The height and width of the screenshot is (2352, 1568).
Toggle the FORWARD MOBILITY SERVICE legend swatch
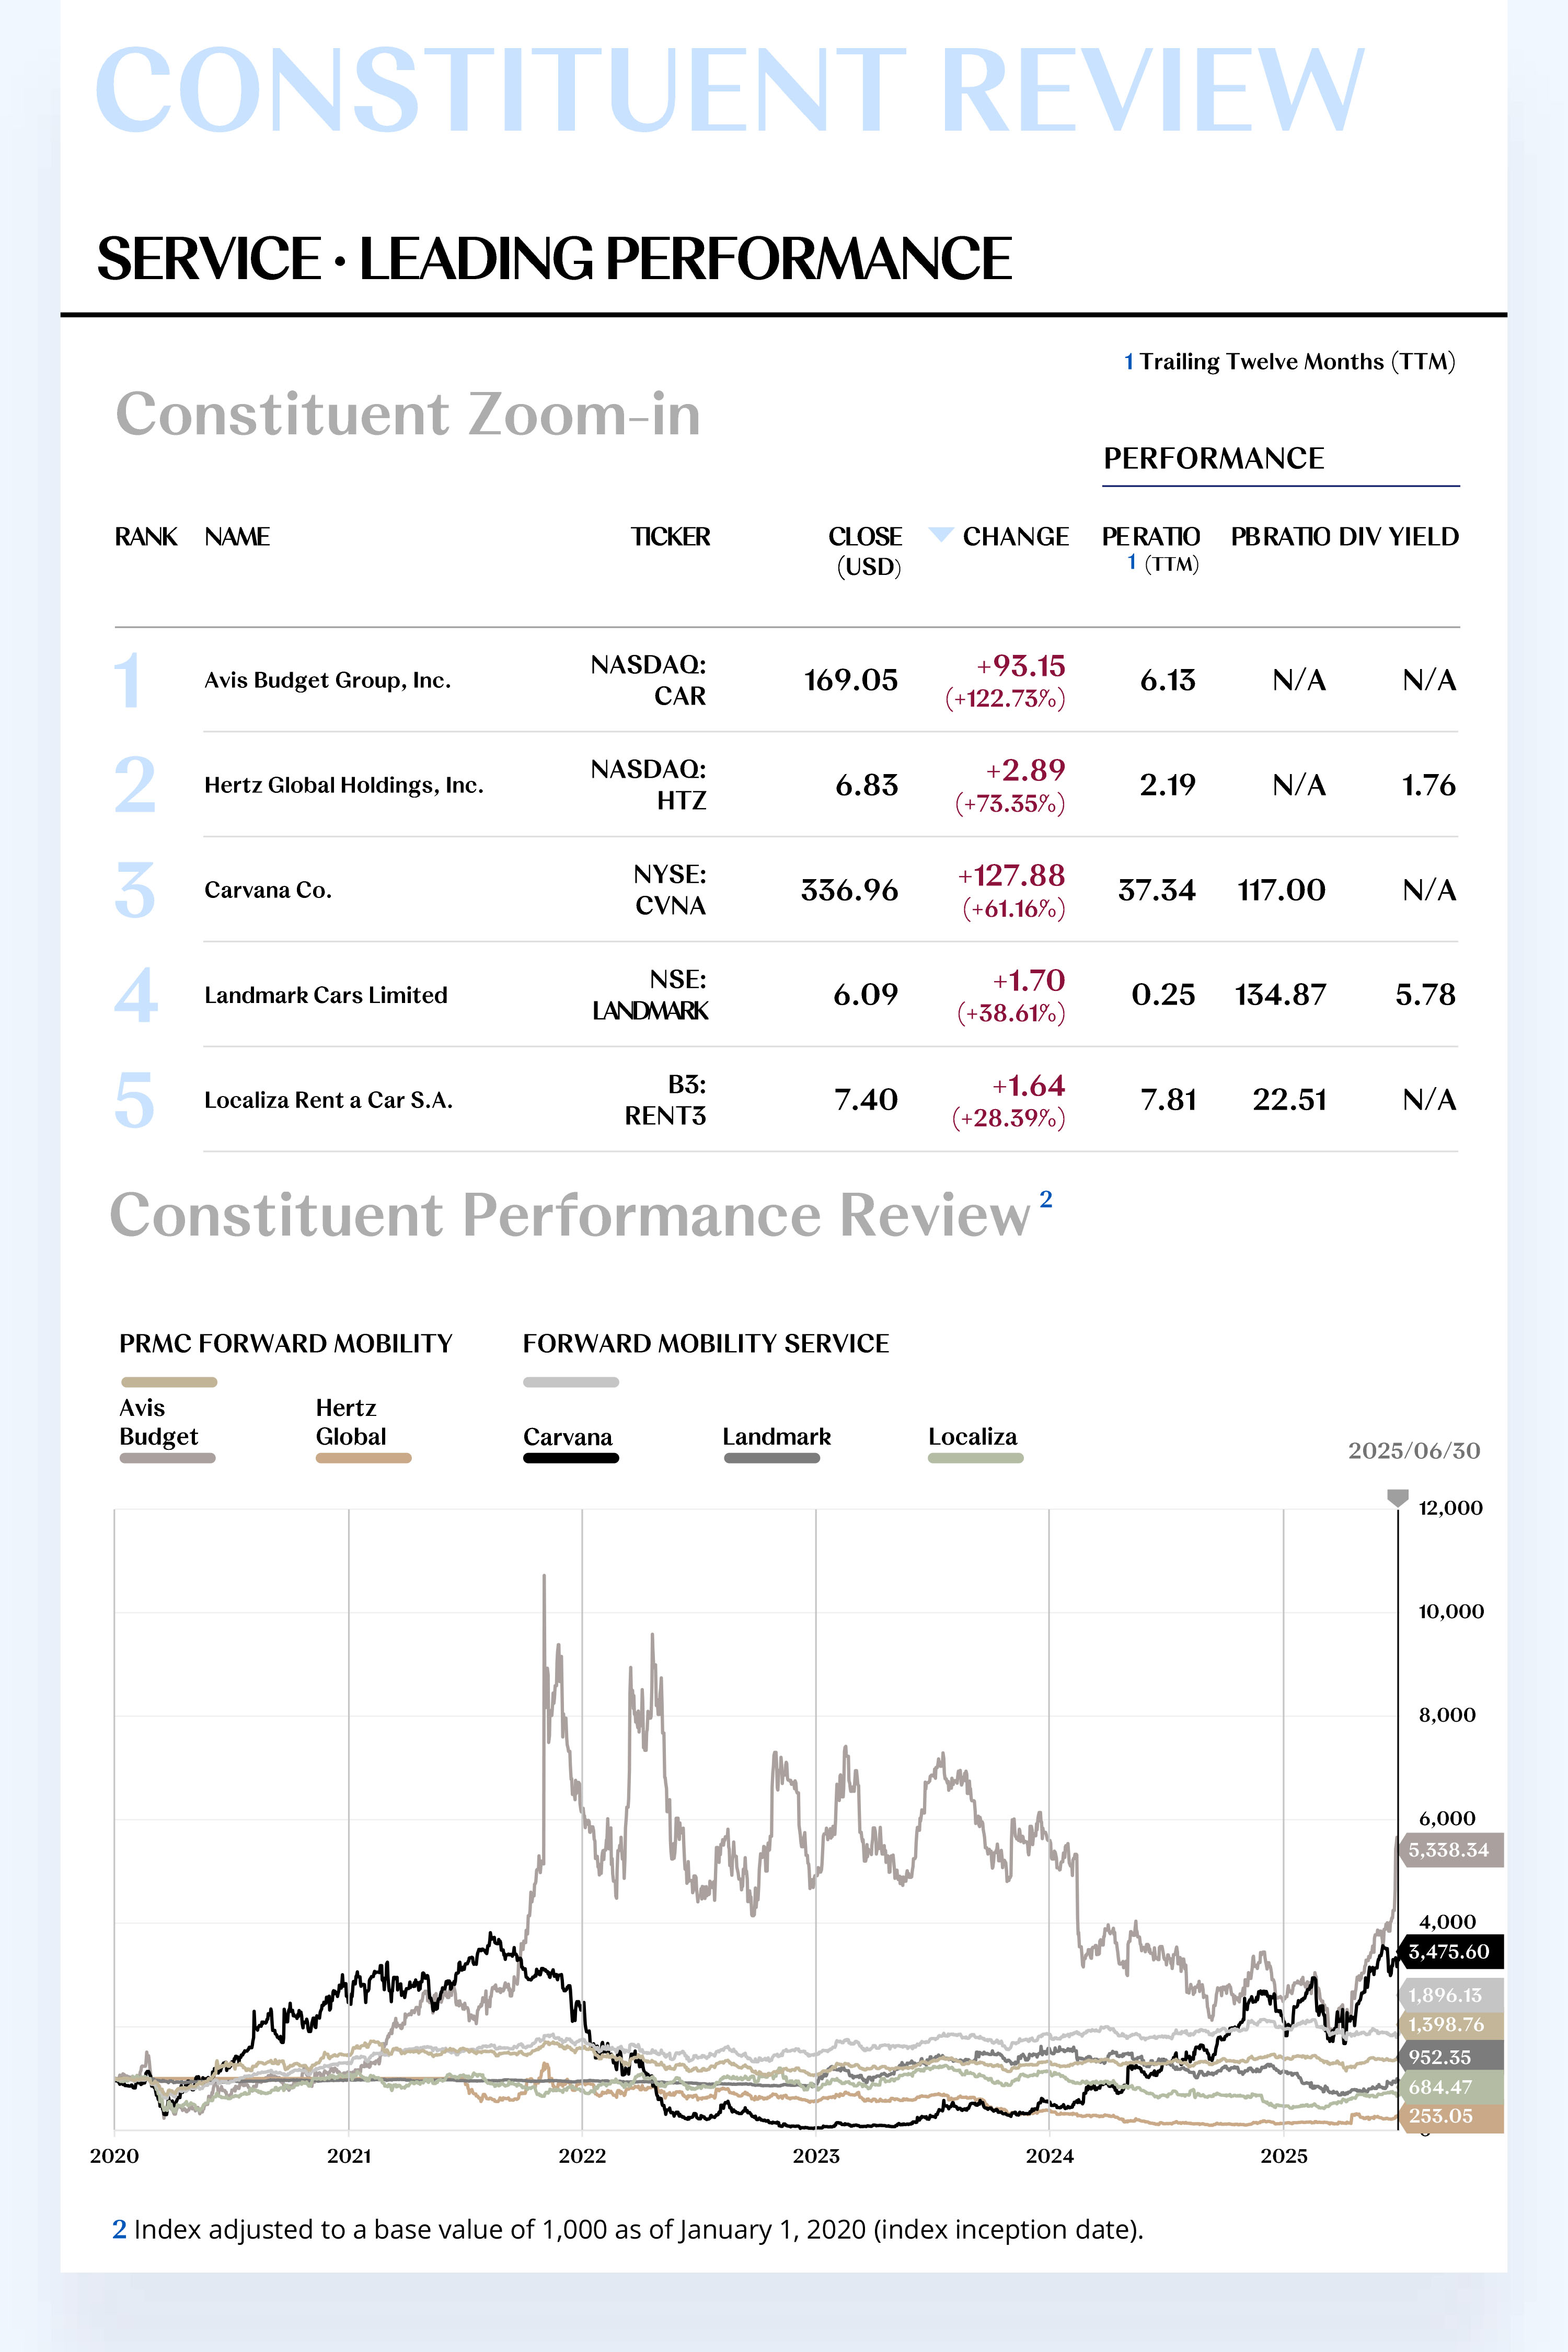(x=571, y=1382)
